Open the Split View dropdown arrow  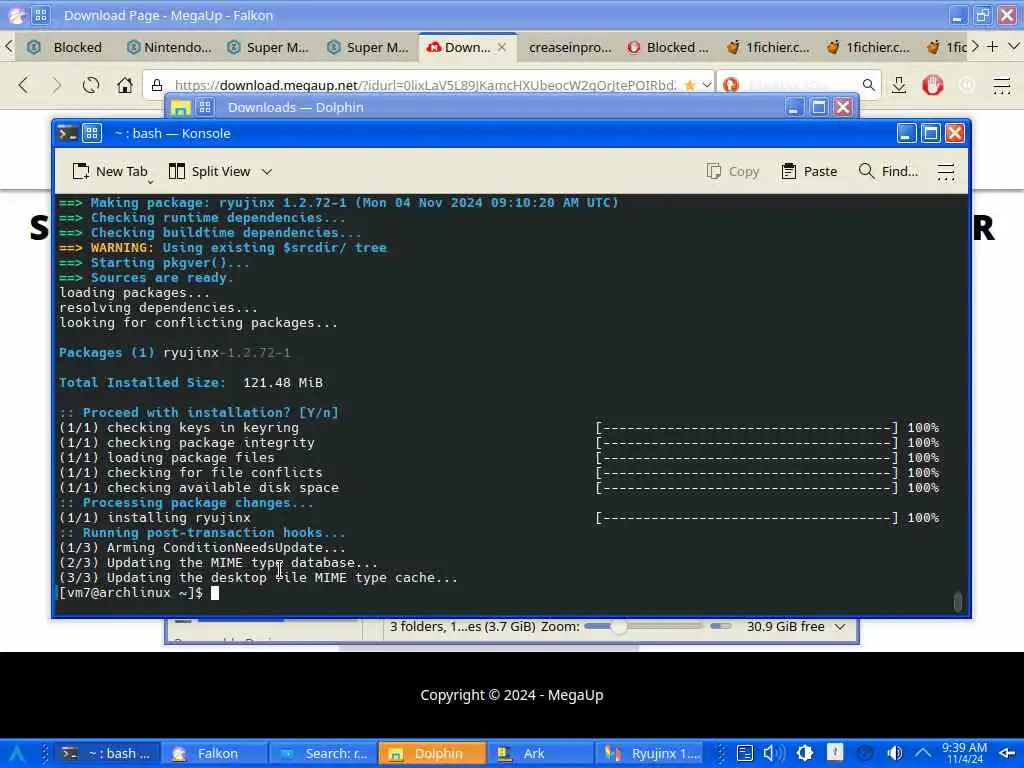(267, 172)
